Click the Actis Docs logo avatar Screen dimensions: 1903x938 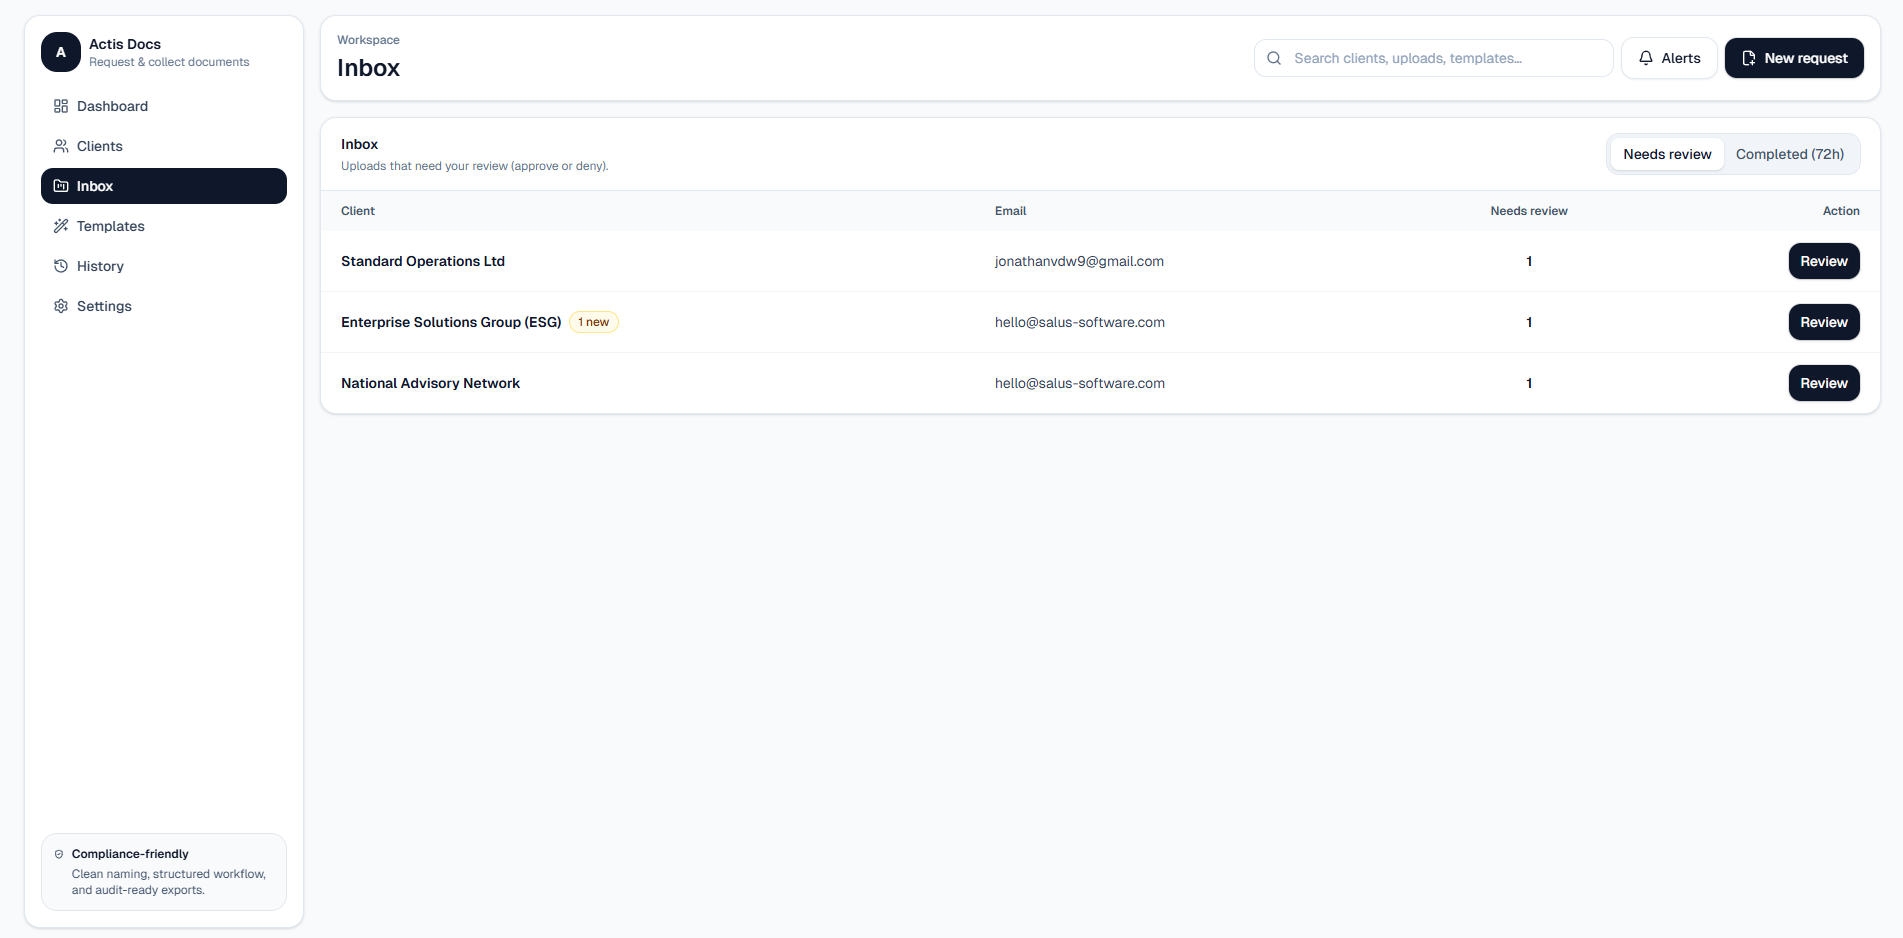[61, 52]
